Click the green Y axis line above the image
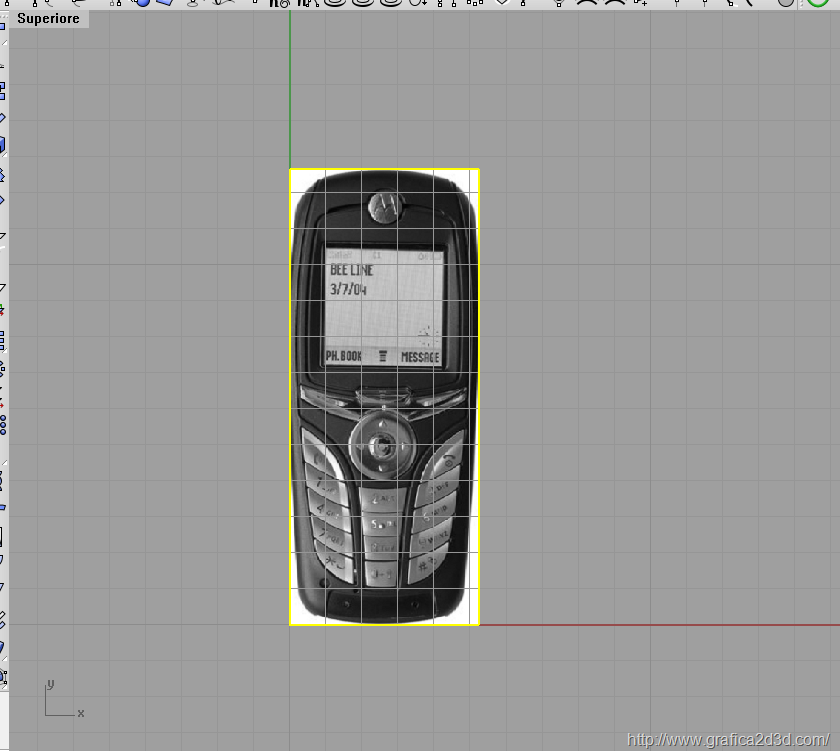Viewport: 840px width, 751px height. (x=290, y=90)
